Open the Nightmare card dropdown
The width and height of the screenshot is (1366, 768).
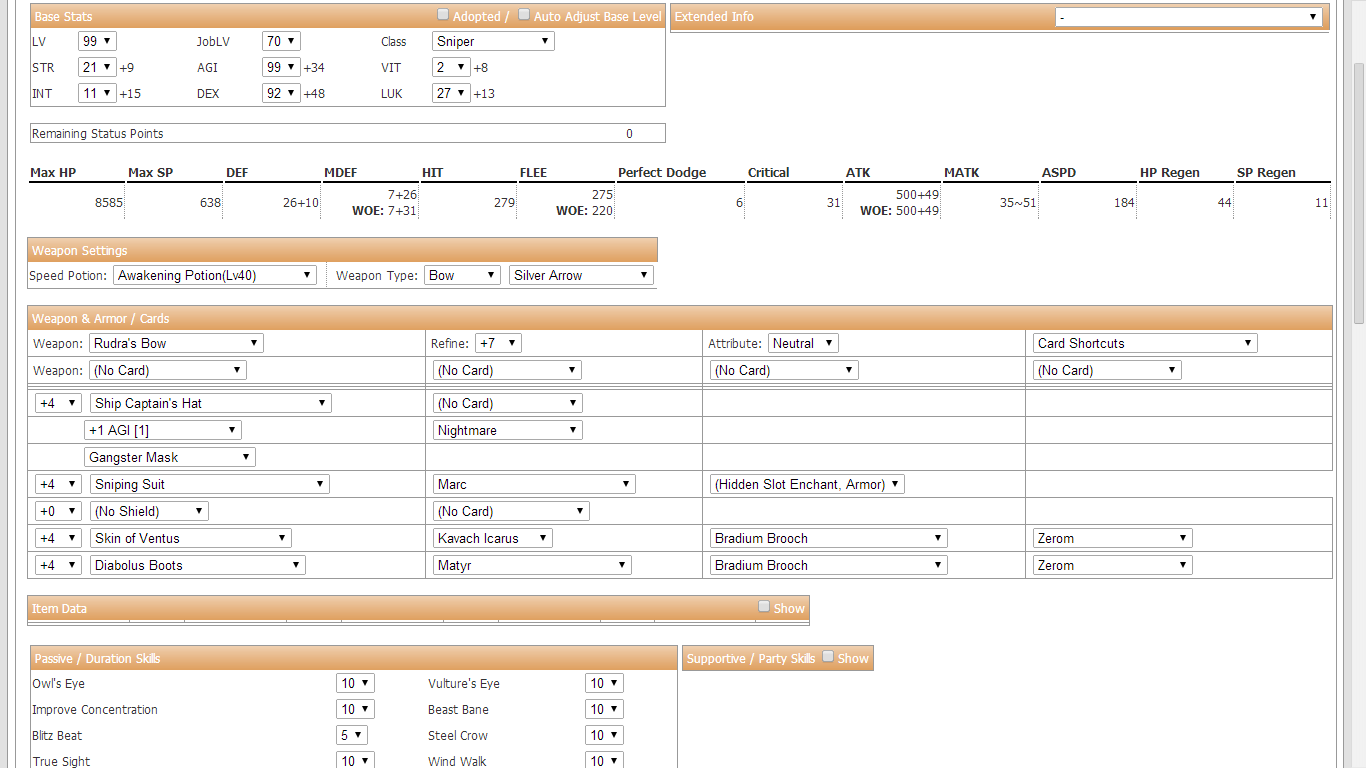tap(506, 429)
